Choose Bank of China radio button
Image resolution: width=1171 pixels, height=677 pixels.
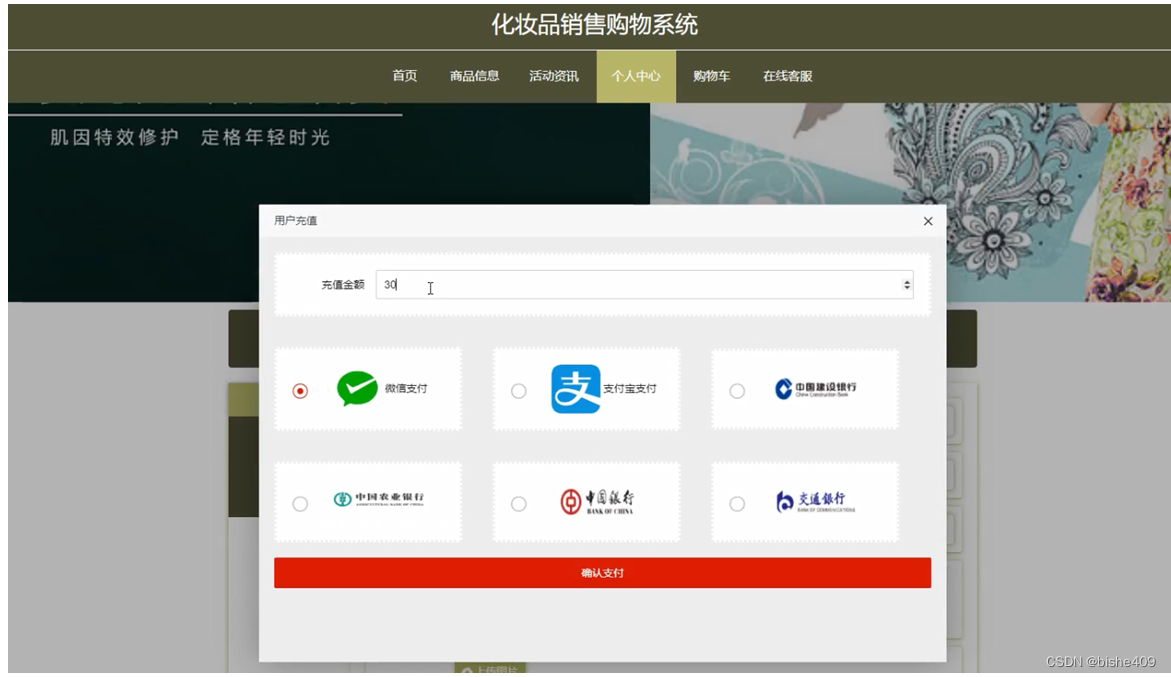pyautogui.click(x=518, y=504)
